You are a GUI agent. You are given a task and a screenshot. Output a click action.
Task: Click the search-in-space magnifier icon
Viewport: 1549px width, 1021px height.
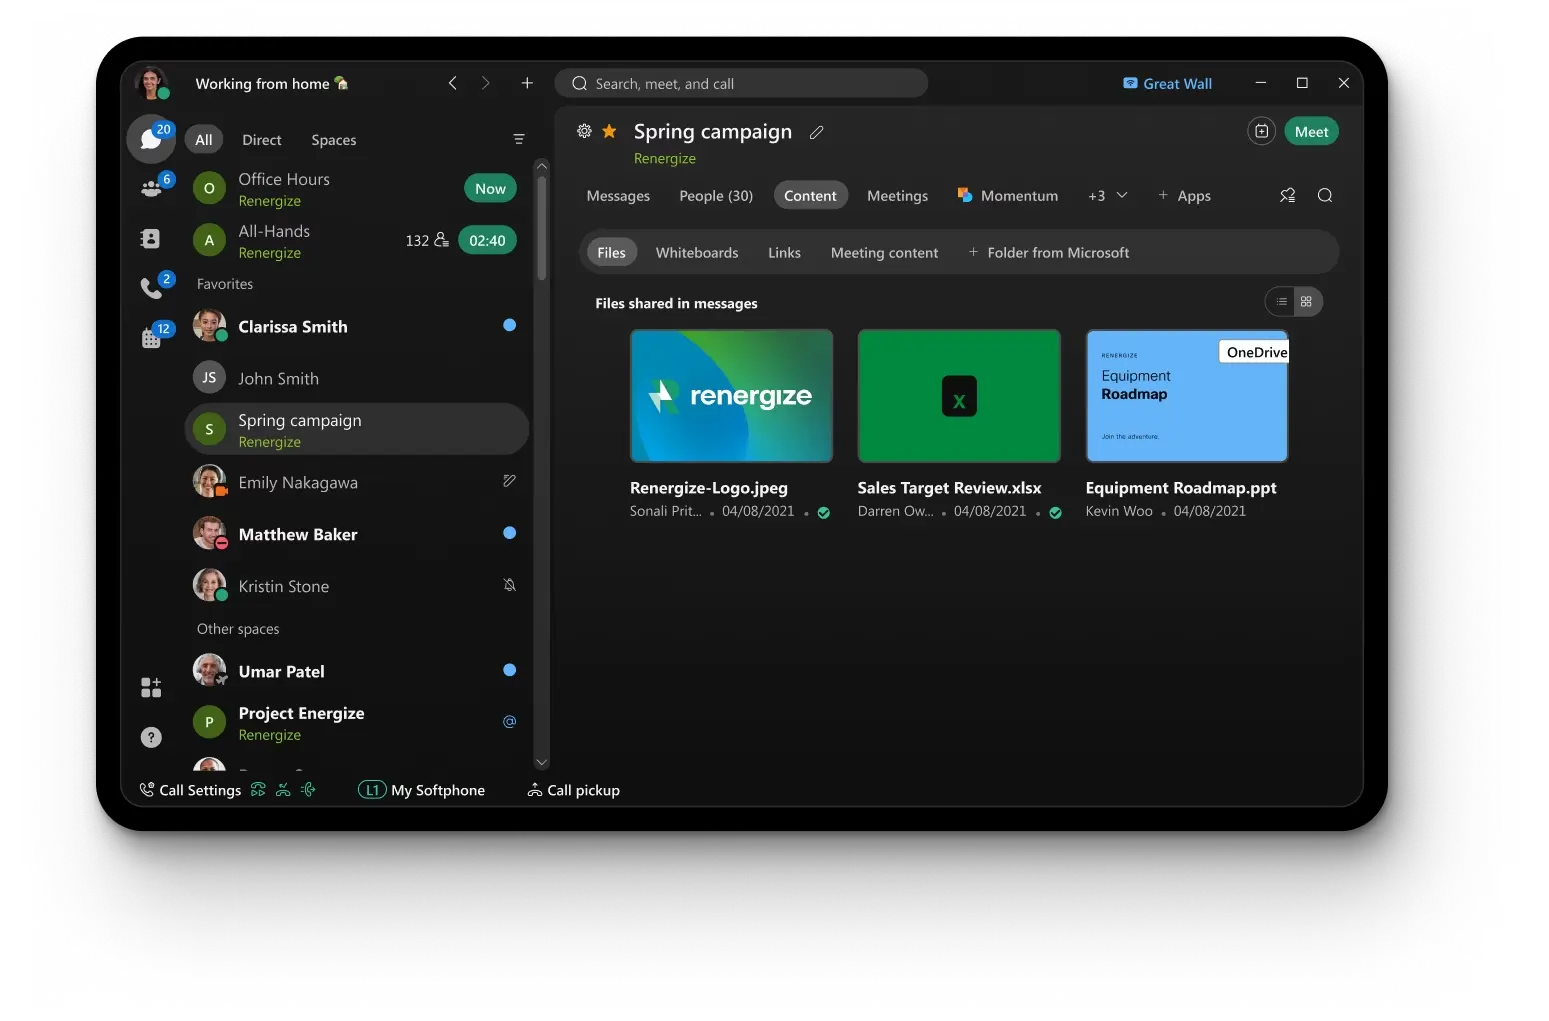click(x=1325, y=196)
